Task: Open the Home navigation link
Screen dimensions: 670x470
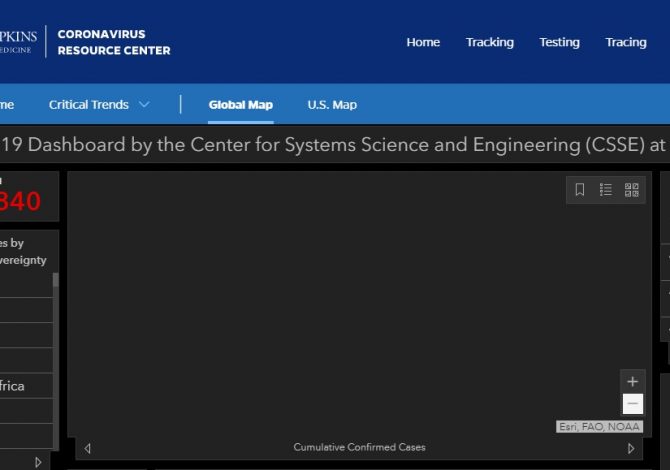Action: (423, 42)
